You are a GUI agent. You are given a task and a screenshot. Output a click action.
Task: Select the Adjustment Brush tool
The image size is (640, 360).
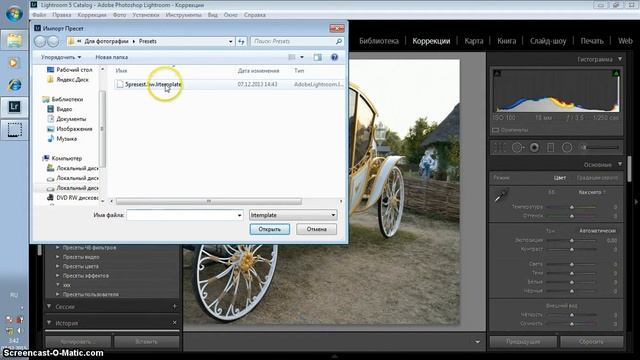pos(600,147)
